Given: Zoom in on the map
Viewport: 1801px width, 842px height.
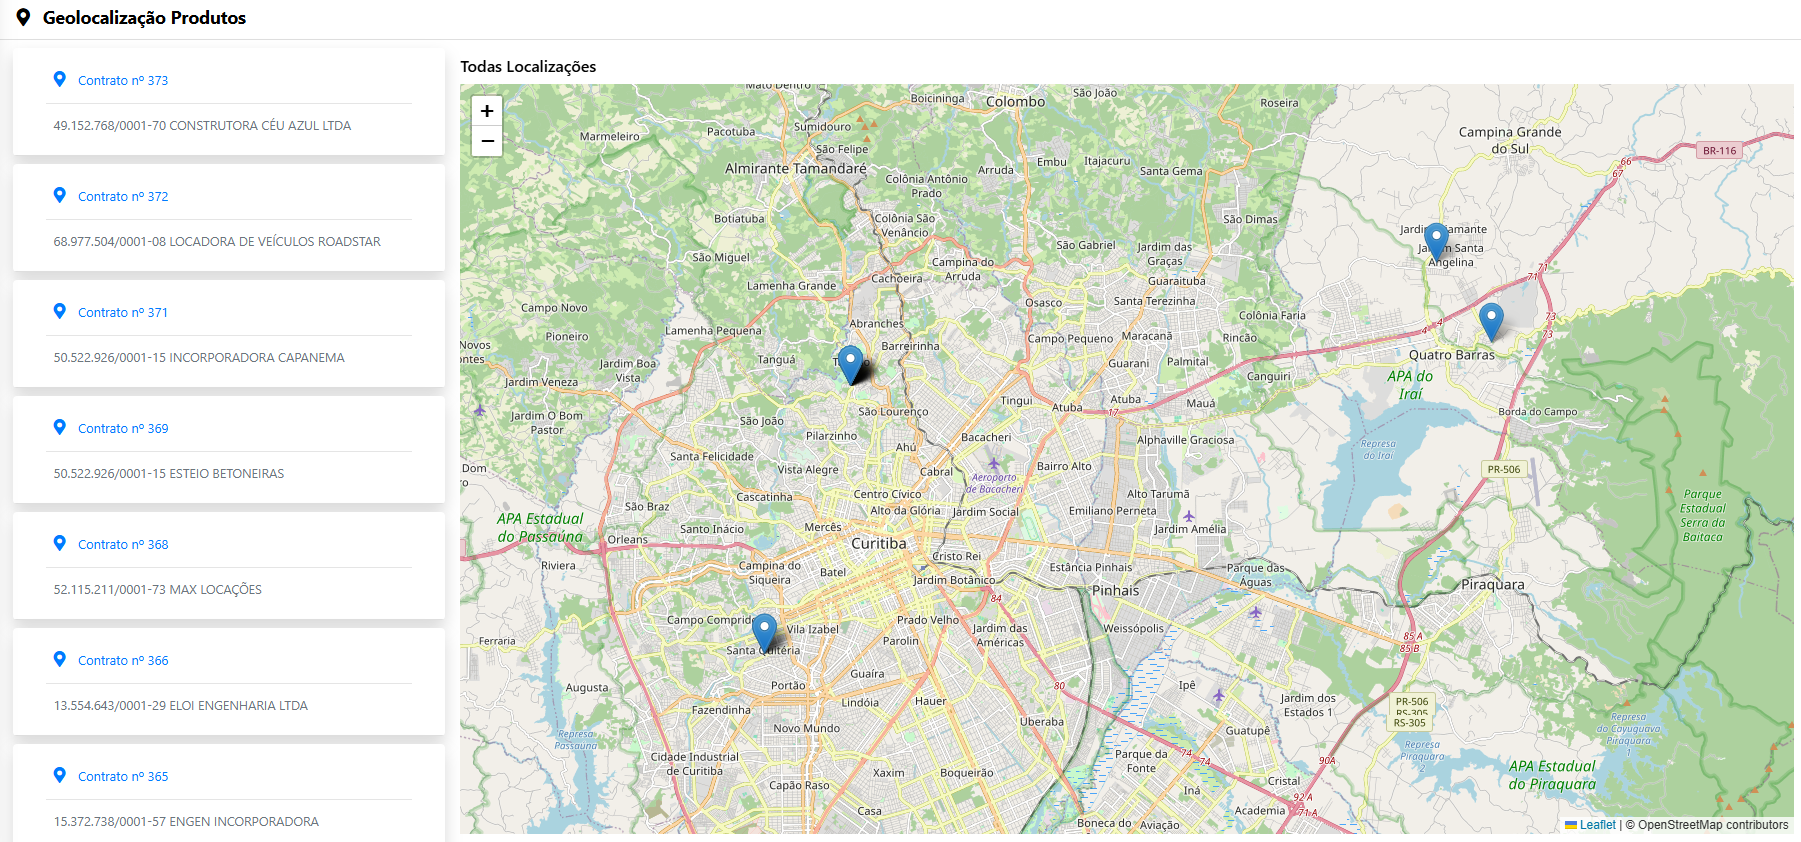Looking at the screenshot, I should tap(487, 111).
